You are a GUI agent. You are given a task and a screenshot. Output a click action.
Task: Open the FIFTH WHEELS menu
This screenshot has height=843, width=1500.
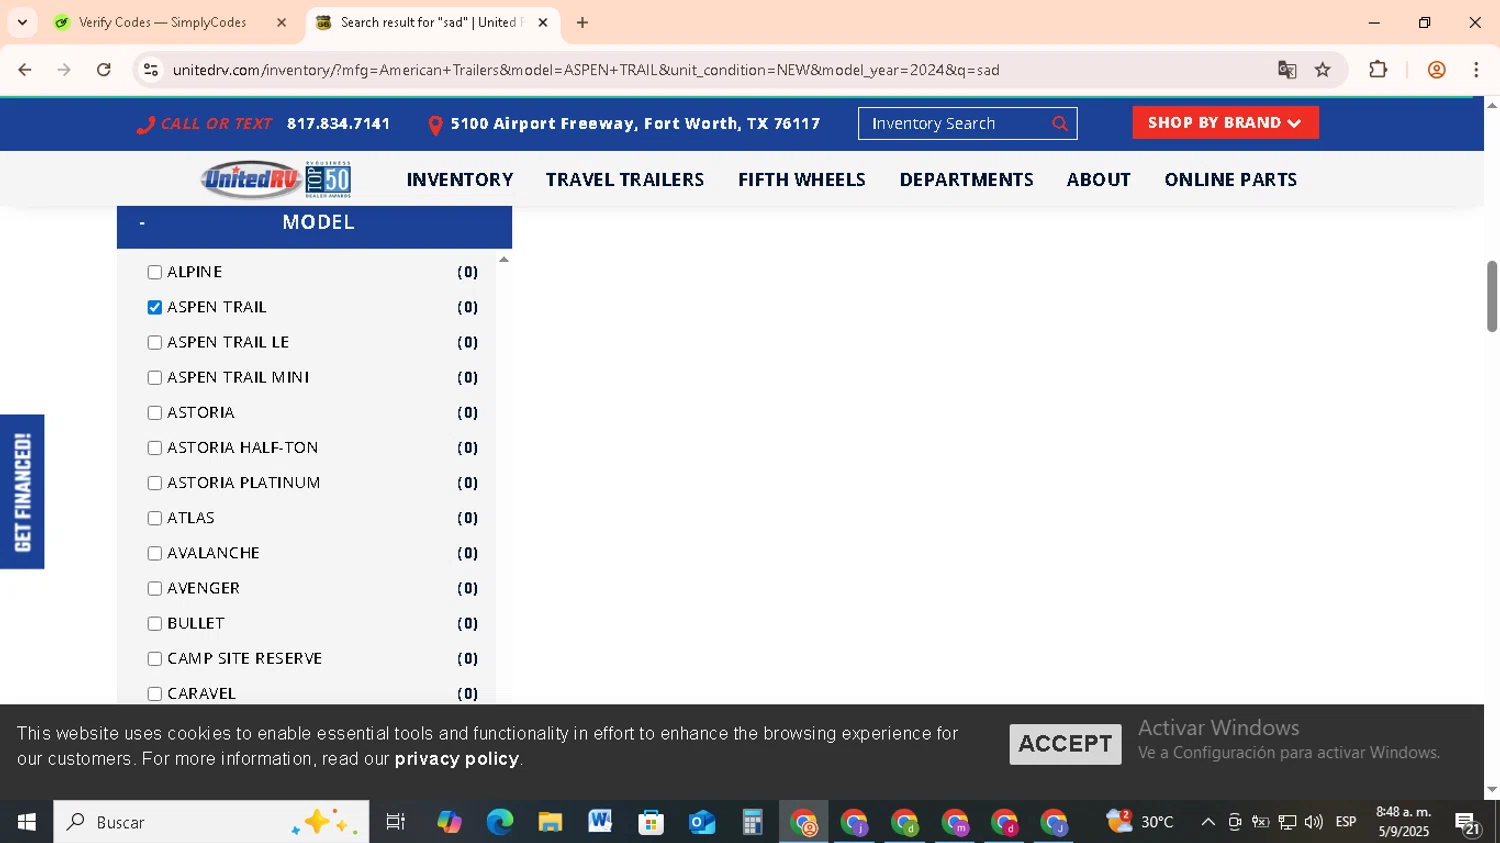(x=802, y=180)
